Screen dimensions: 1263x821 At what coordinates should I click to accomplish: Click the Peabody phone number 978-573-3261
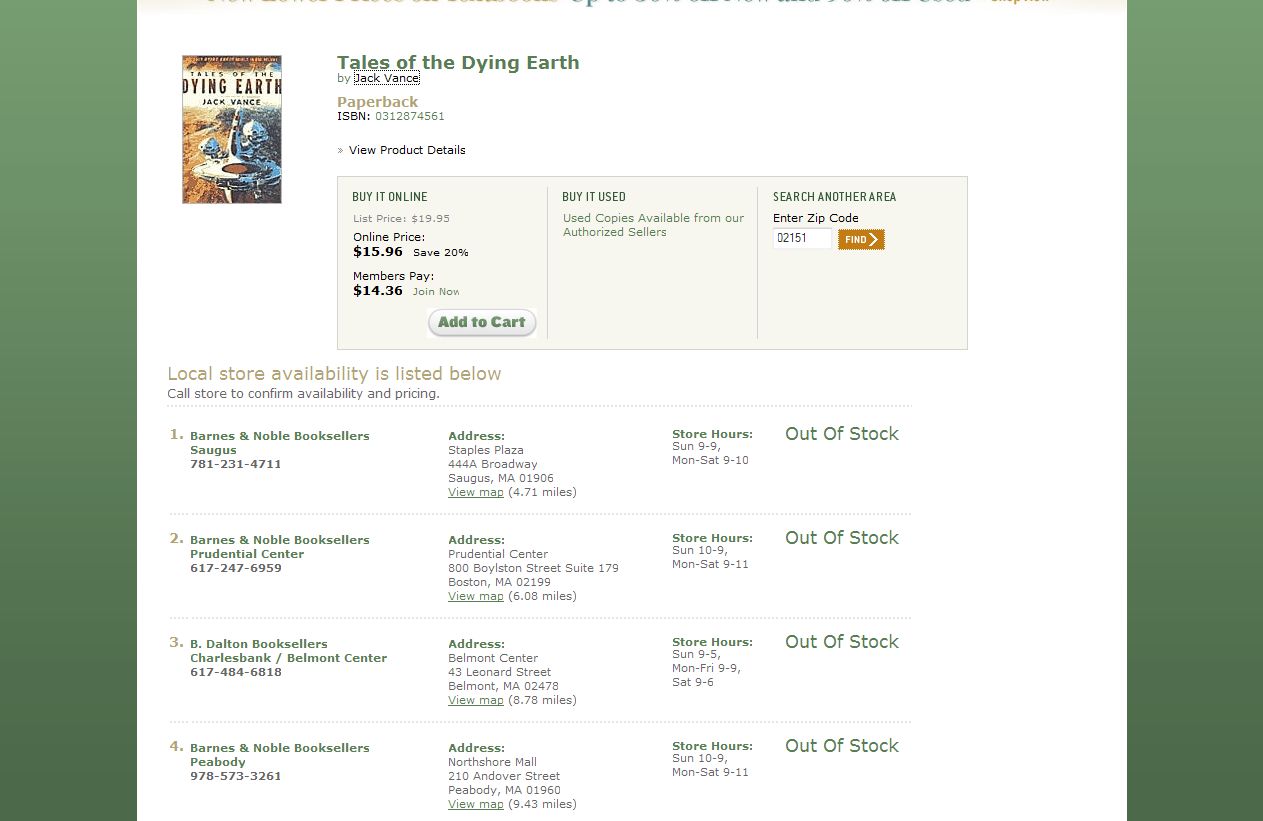click(236, 776)
